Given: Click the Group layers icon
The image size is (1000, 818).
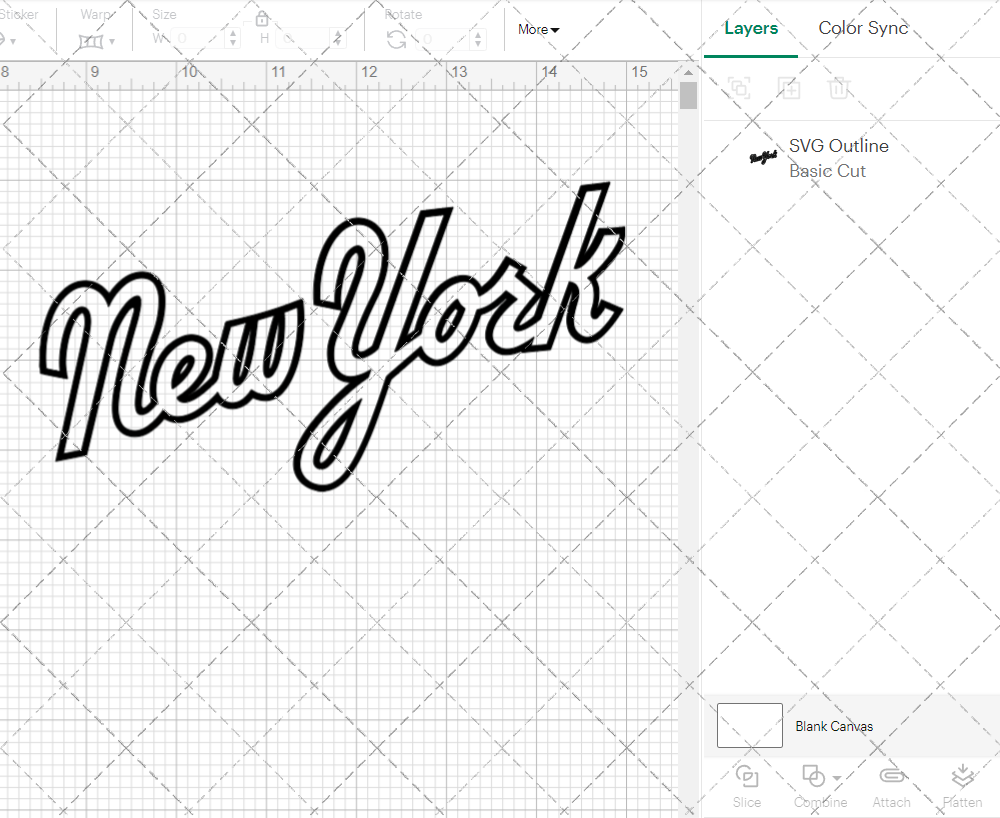Looking at the screenshot, I should click(739, 88).
